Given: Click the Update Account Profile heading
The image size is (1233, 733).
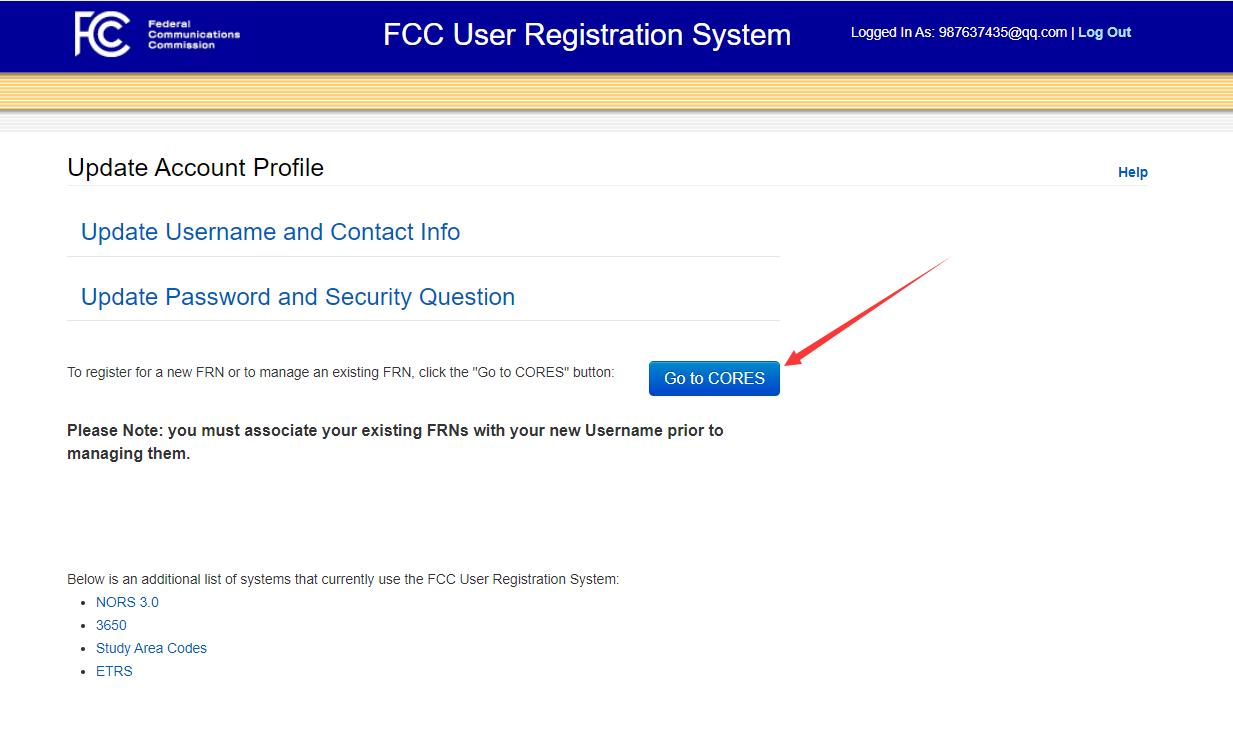Looking at the screenshot, I should click(195, 167).
